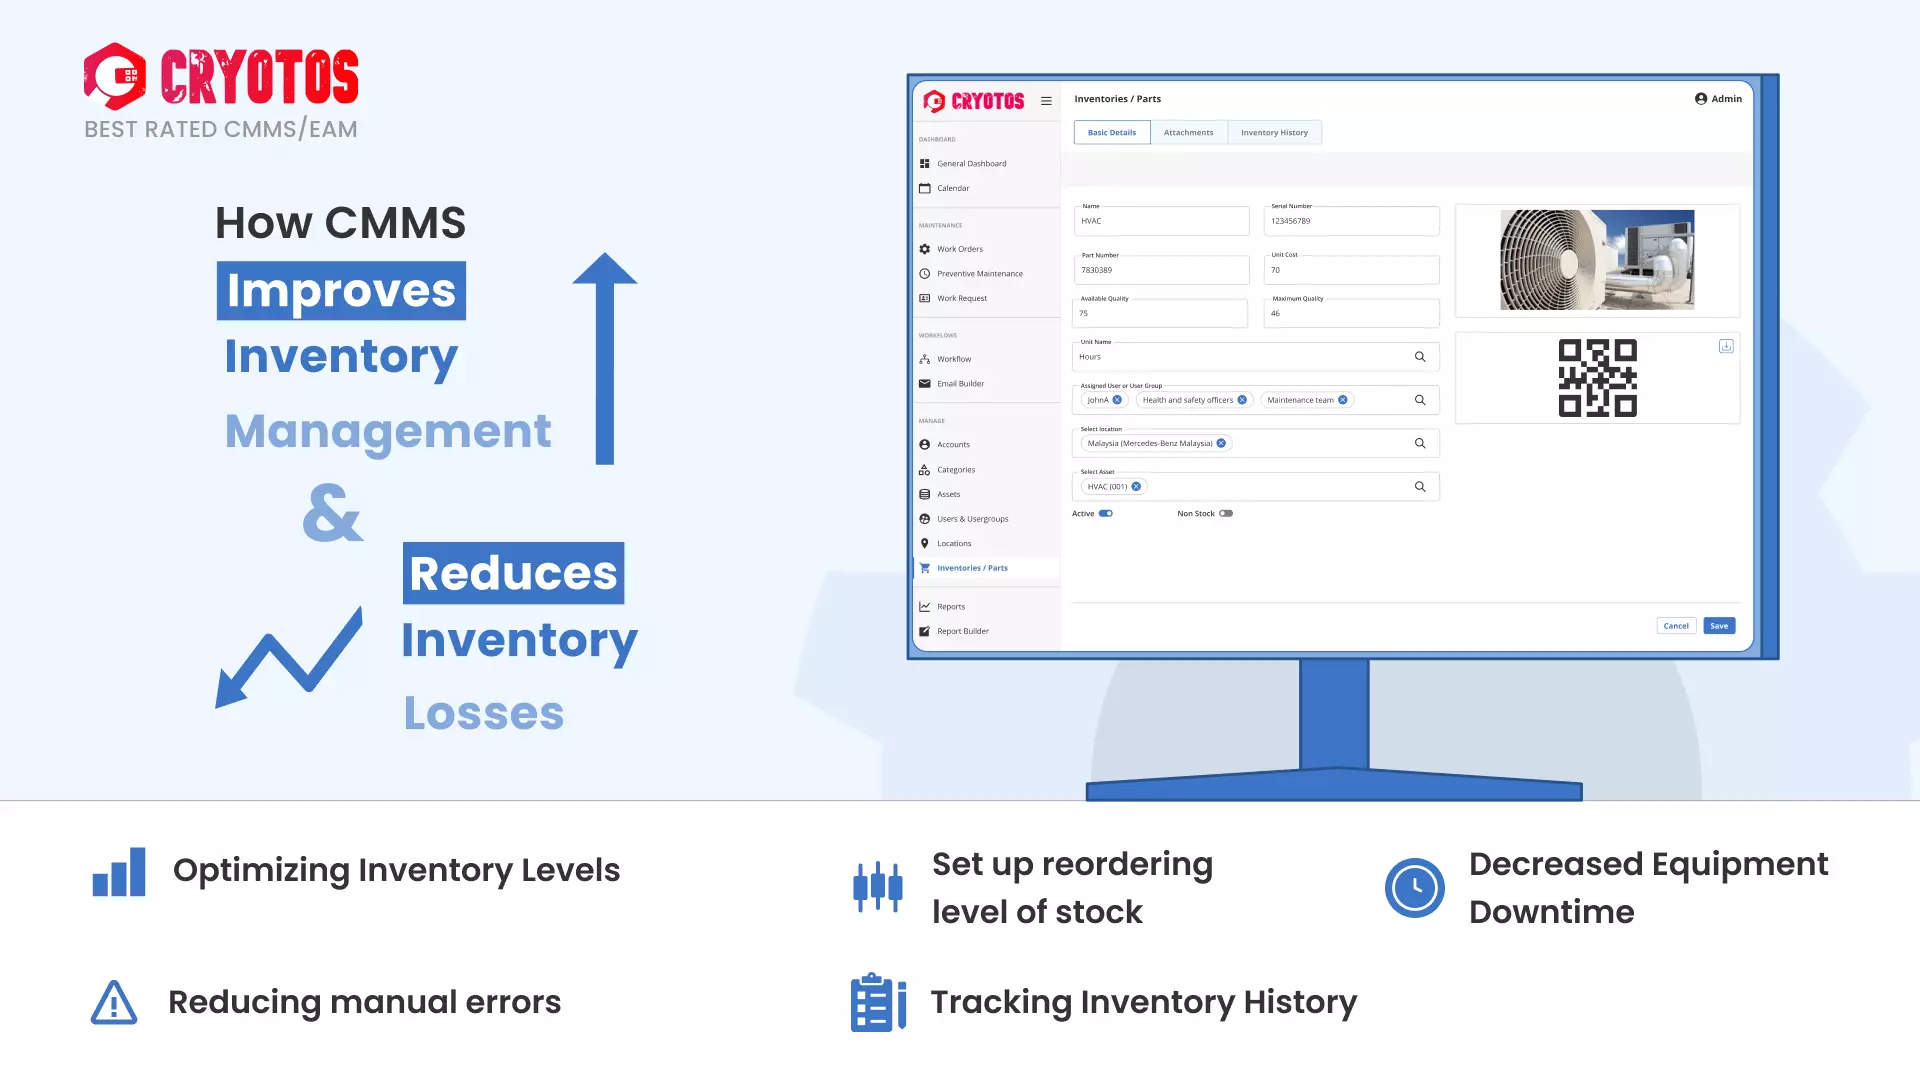Toggle the Active switch off
The height and width of the screenshot is (1080, 1920).
[1106, 513]
